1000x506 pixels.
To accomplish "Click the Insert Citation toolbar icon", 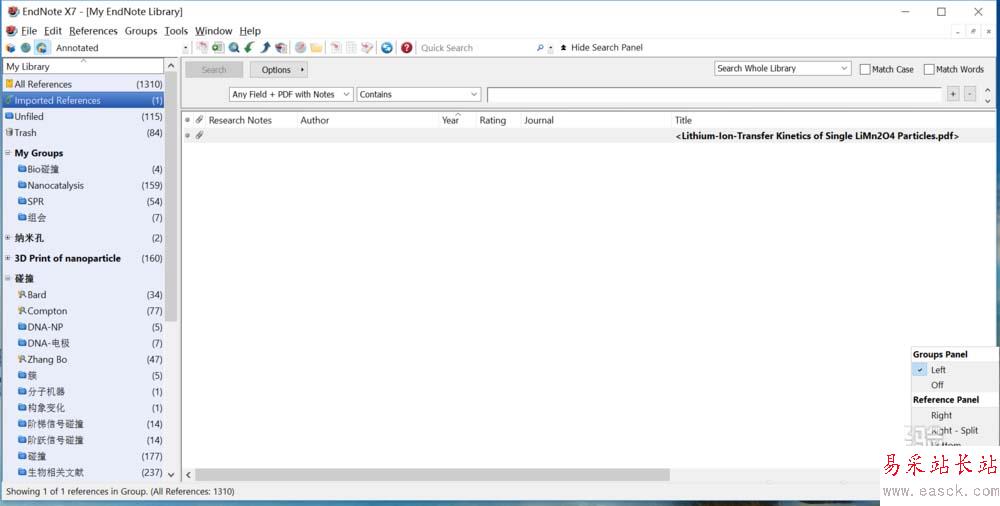I will [x=335, y=48].
